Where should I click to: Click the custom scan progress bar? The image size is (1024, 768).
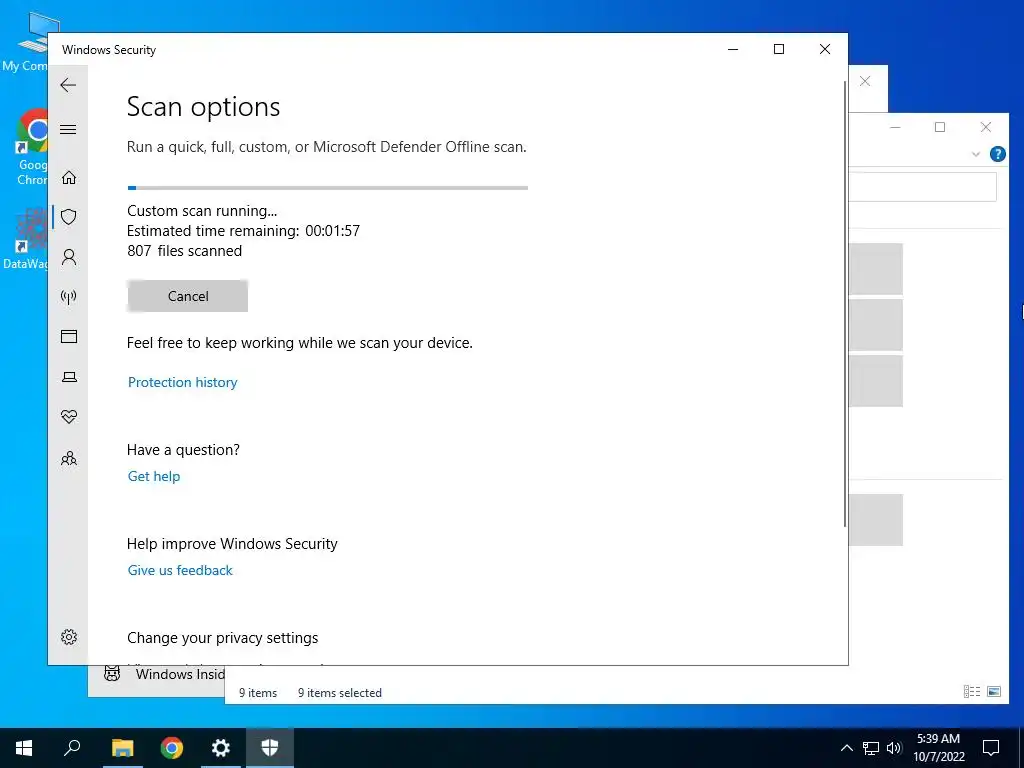click(x=327, y=187)
